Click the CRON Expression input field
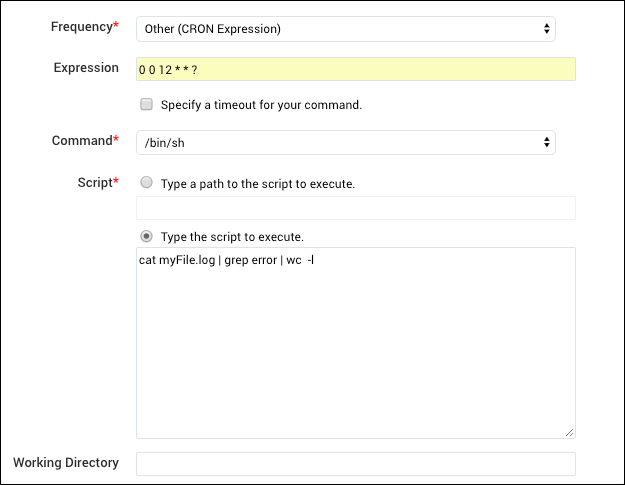 [x=355, y=69]
